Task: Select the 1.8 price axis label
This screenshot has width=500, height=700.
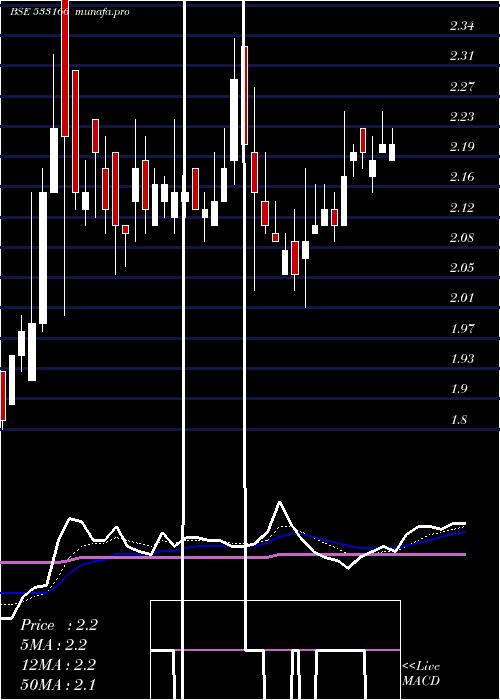Action: [458, 420]
